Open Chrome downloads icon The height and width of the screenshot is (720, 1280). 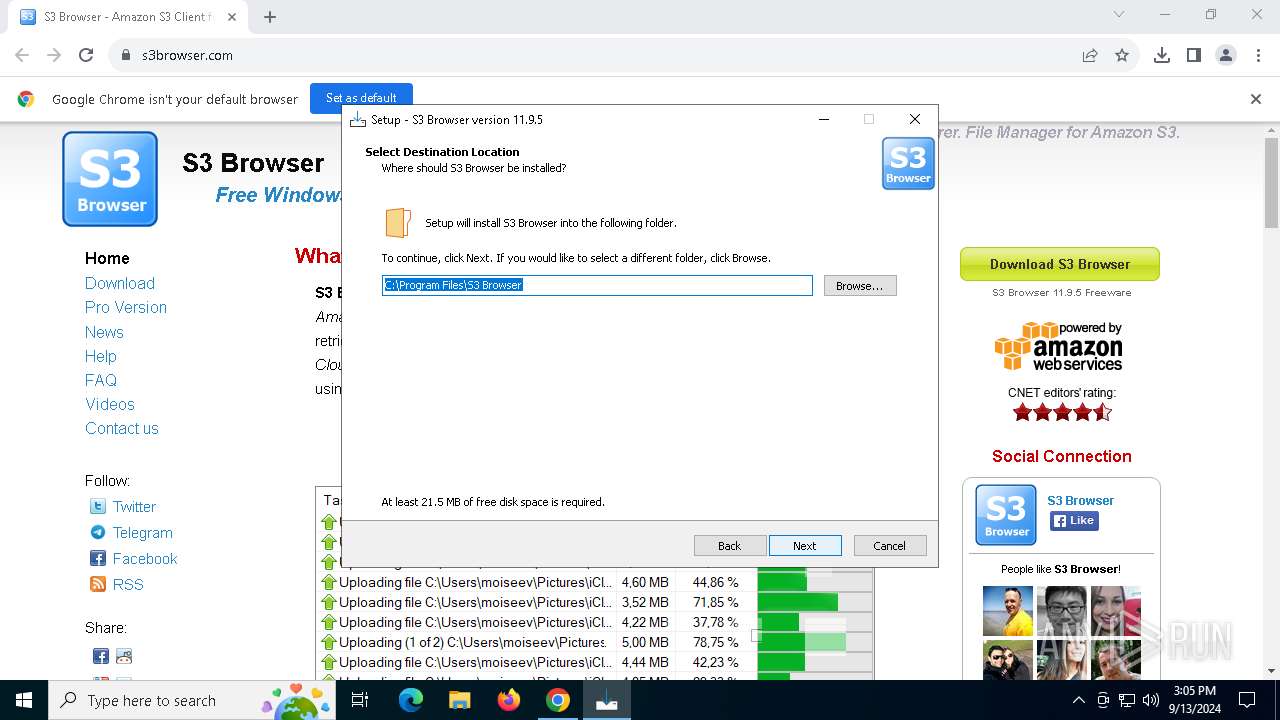pyautogui.click(x=1162, y=55)
